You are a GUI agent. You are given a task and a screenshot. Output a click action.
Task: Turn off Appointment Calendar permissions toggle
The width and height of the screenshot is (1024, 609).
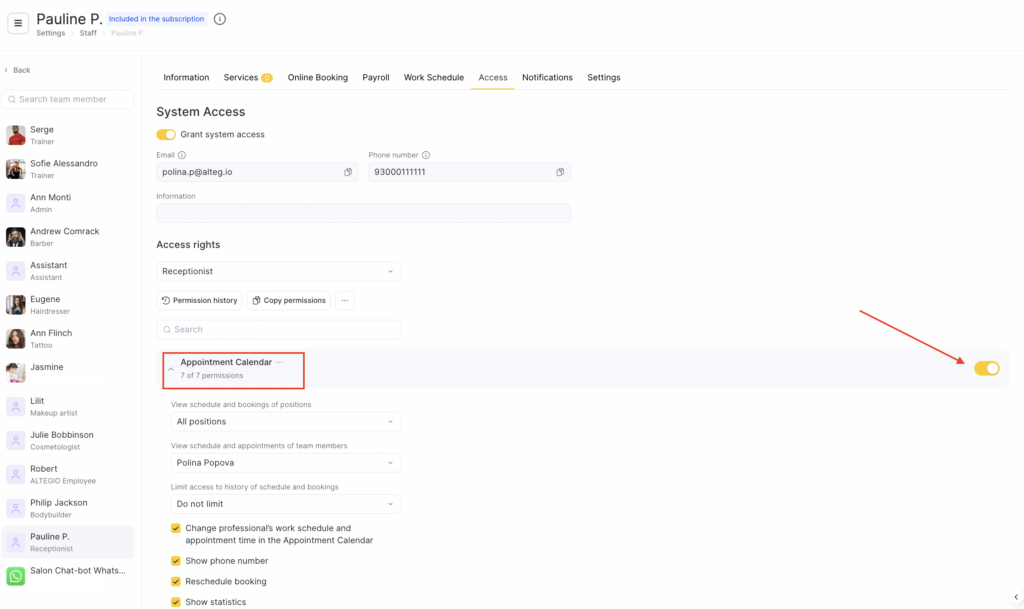point(986,368)
